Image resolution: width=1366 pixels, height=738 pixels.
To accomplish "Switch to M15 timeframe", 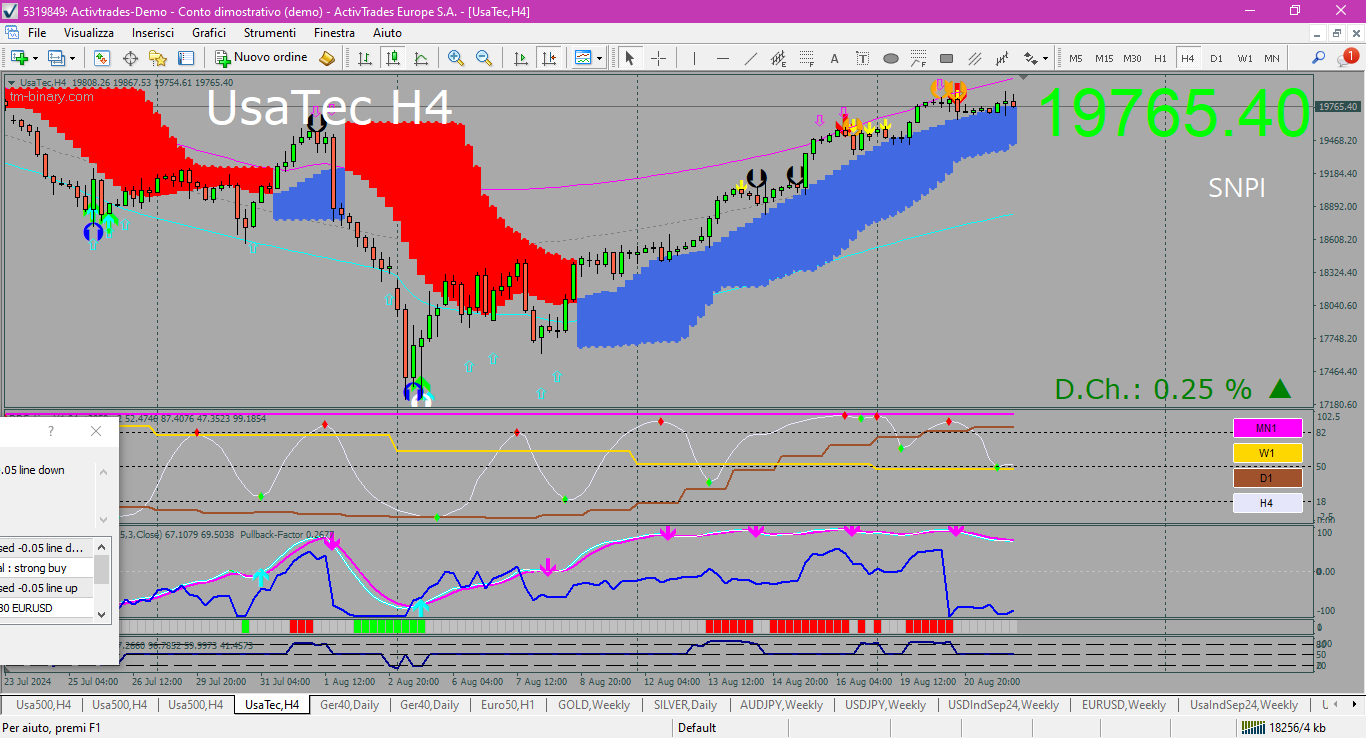I will (1104, 58).
